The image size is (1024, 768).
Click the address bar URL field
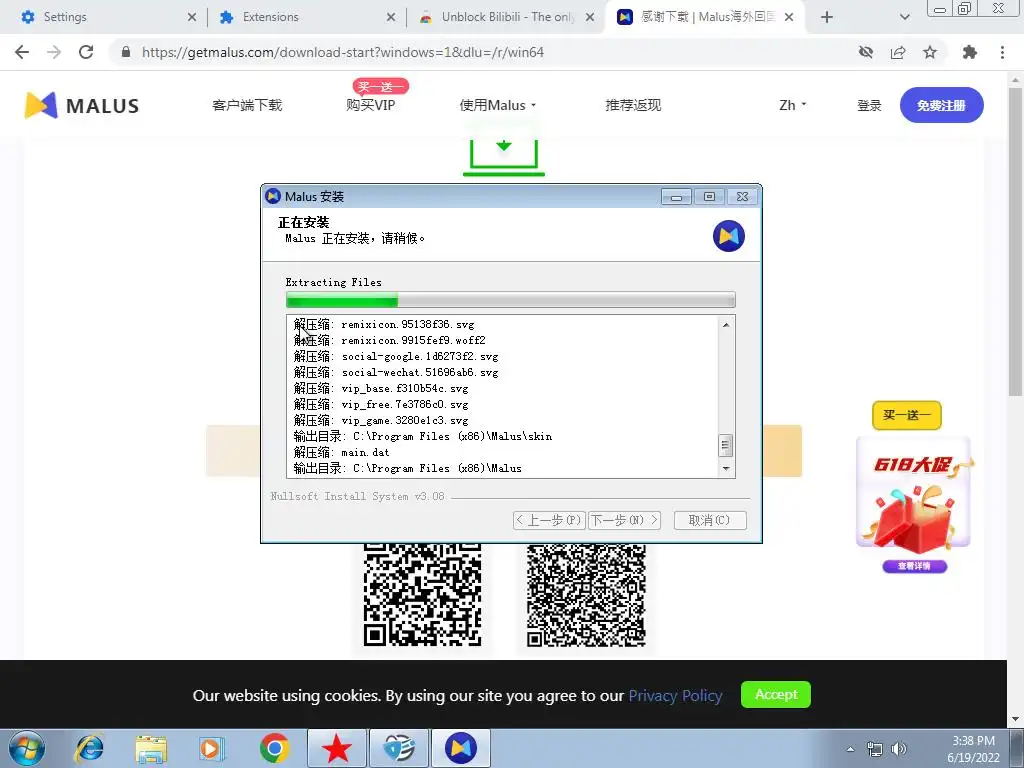point(483,52)
